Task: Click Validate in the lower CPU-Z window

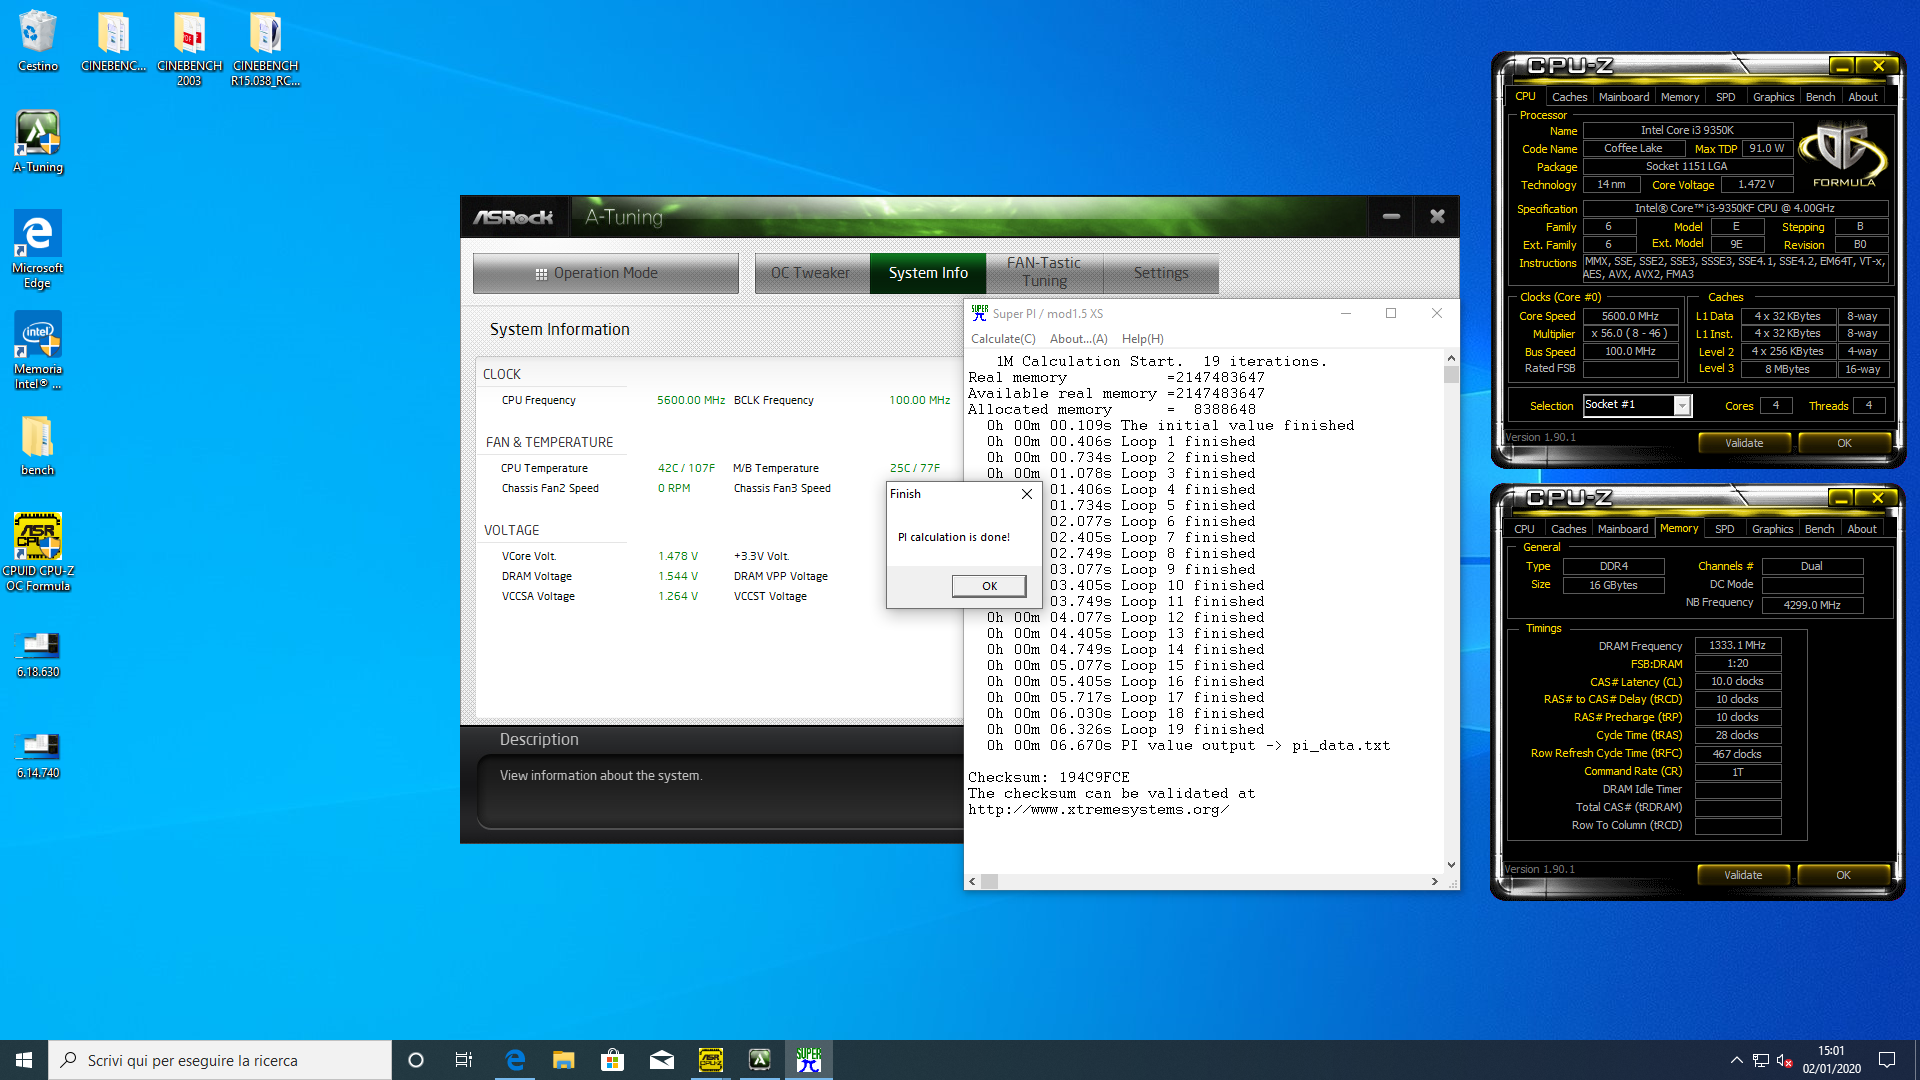Action: coord(1743,875)
